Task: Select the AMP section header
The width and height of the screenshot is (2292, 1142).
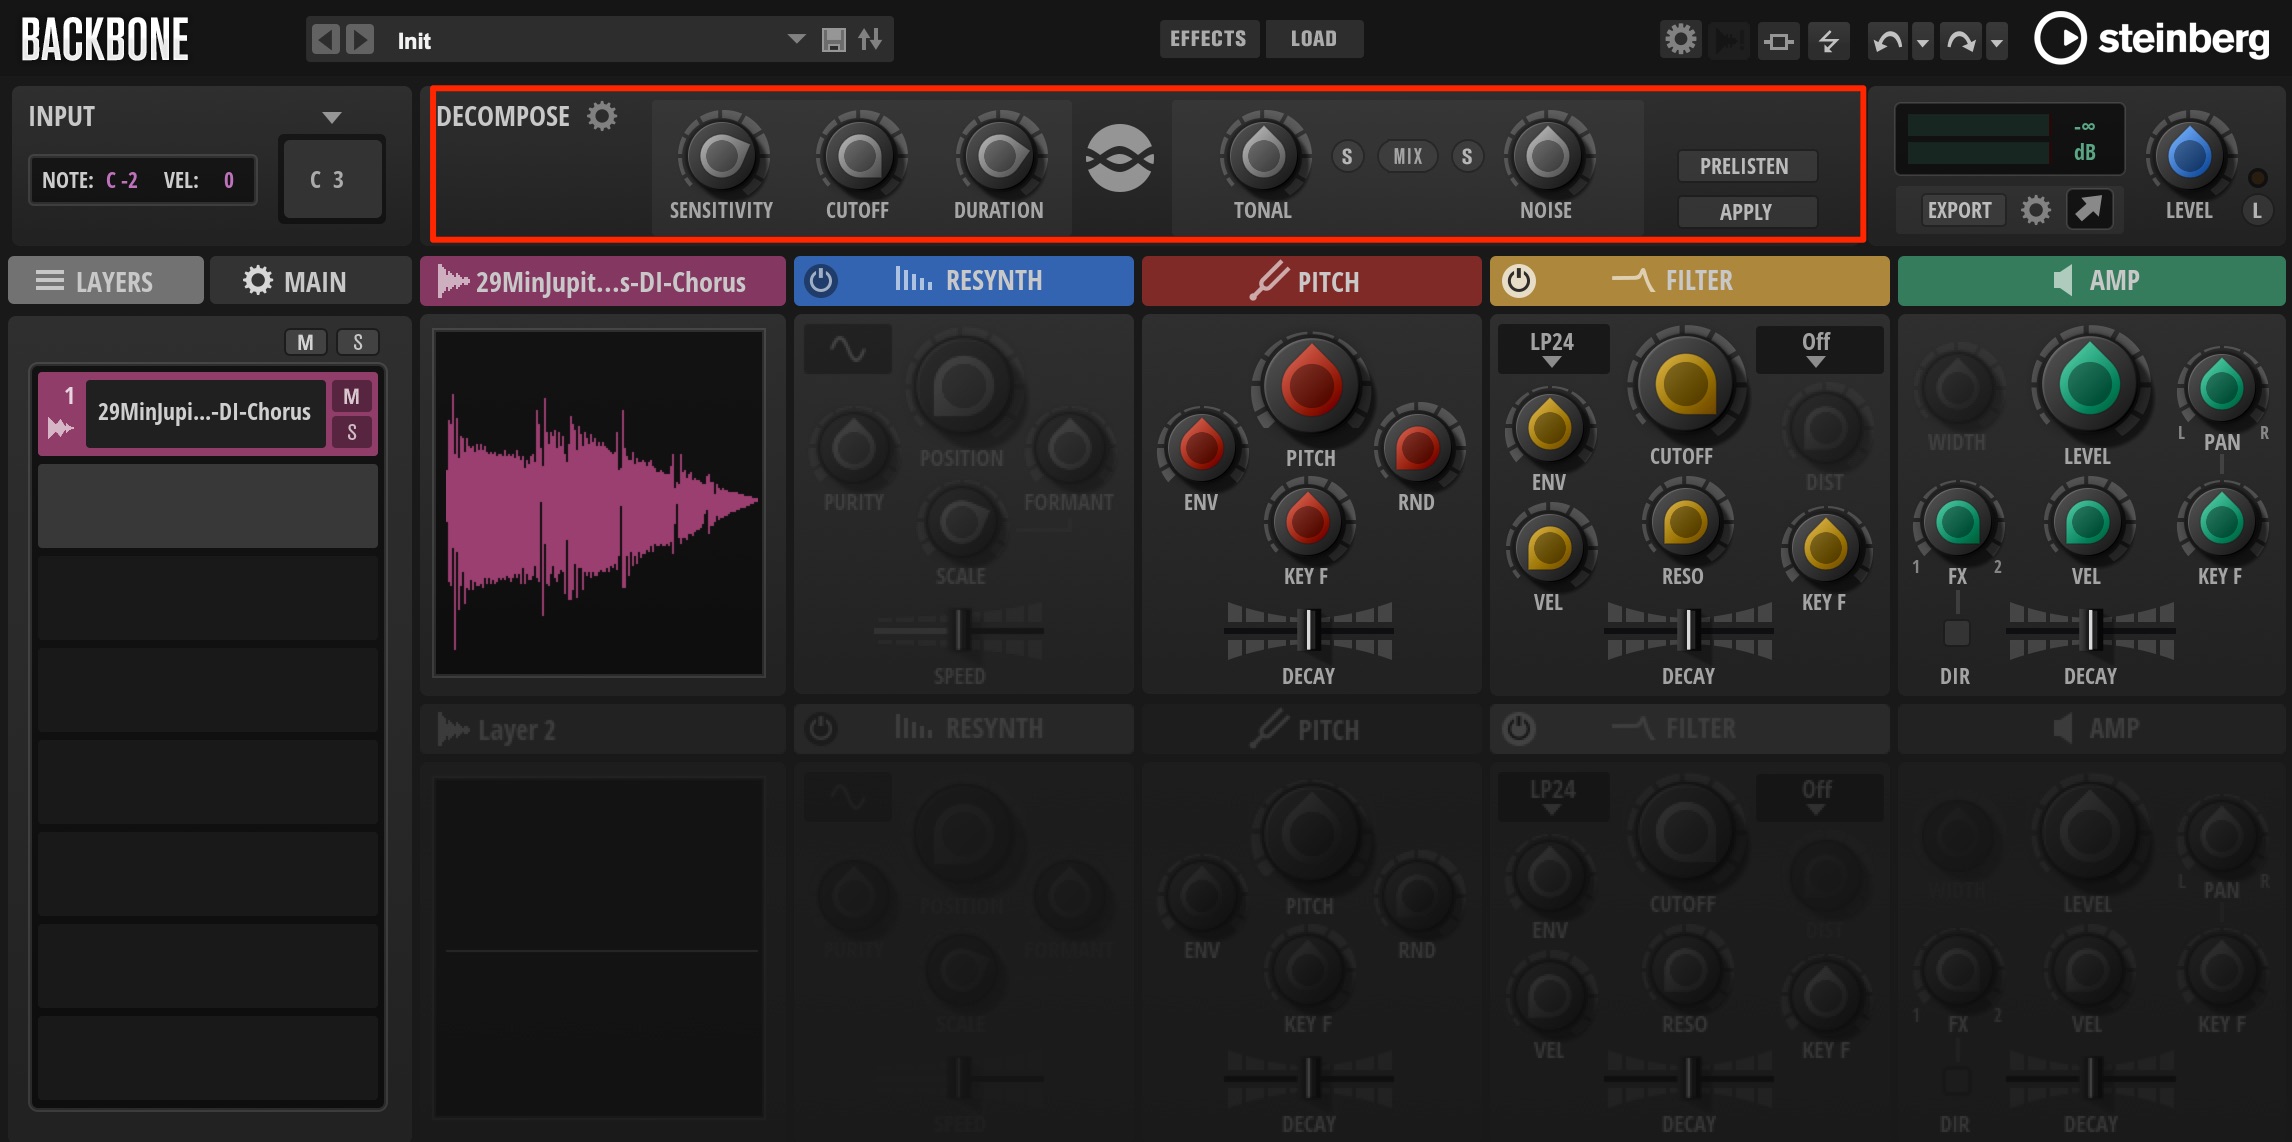Action: click(2091, 280)
